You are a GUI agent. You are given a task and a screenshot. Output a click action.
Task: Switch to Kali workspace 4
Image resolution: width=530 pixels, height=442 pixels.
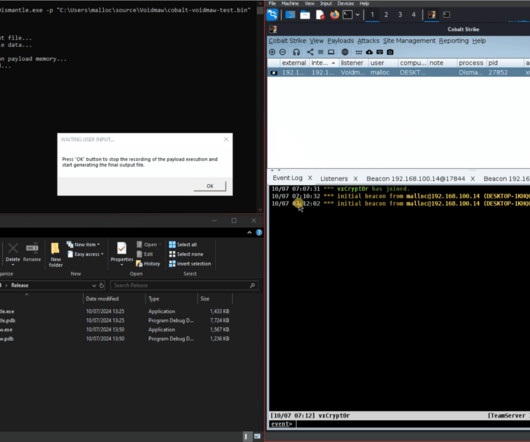413,15
